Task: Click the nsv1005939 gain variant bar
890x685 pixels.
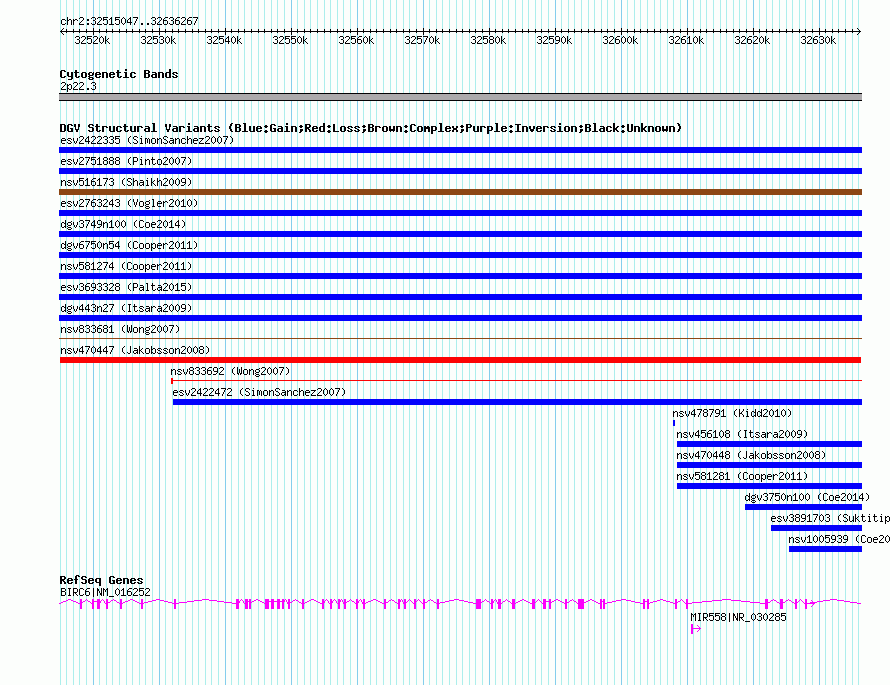Action: coord(824,549)
